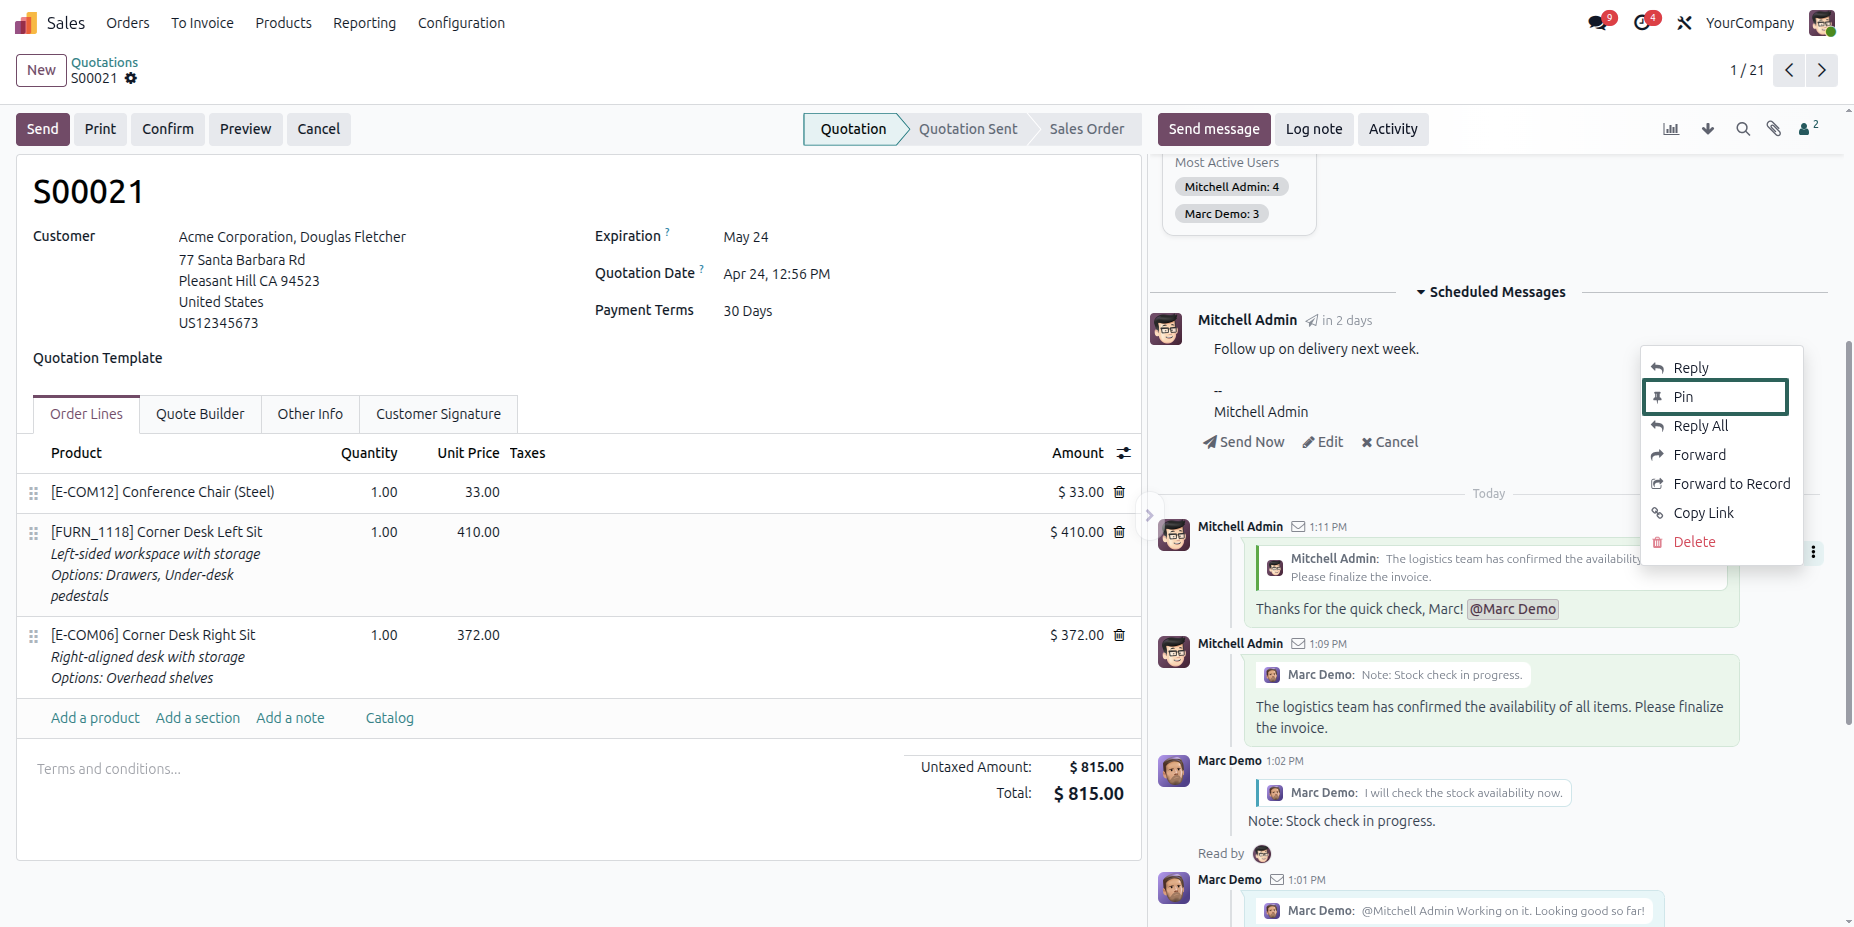Open the Configuration menu

pos(461,23)
